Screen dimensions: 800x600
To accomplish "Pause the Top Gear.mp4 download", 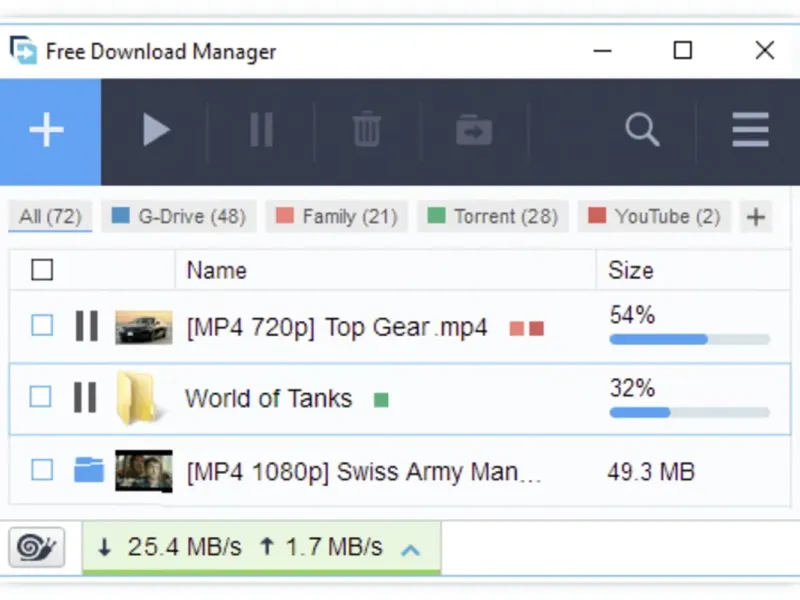I will tap(86, 326).
